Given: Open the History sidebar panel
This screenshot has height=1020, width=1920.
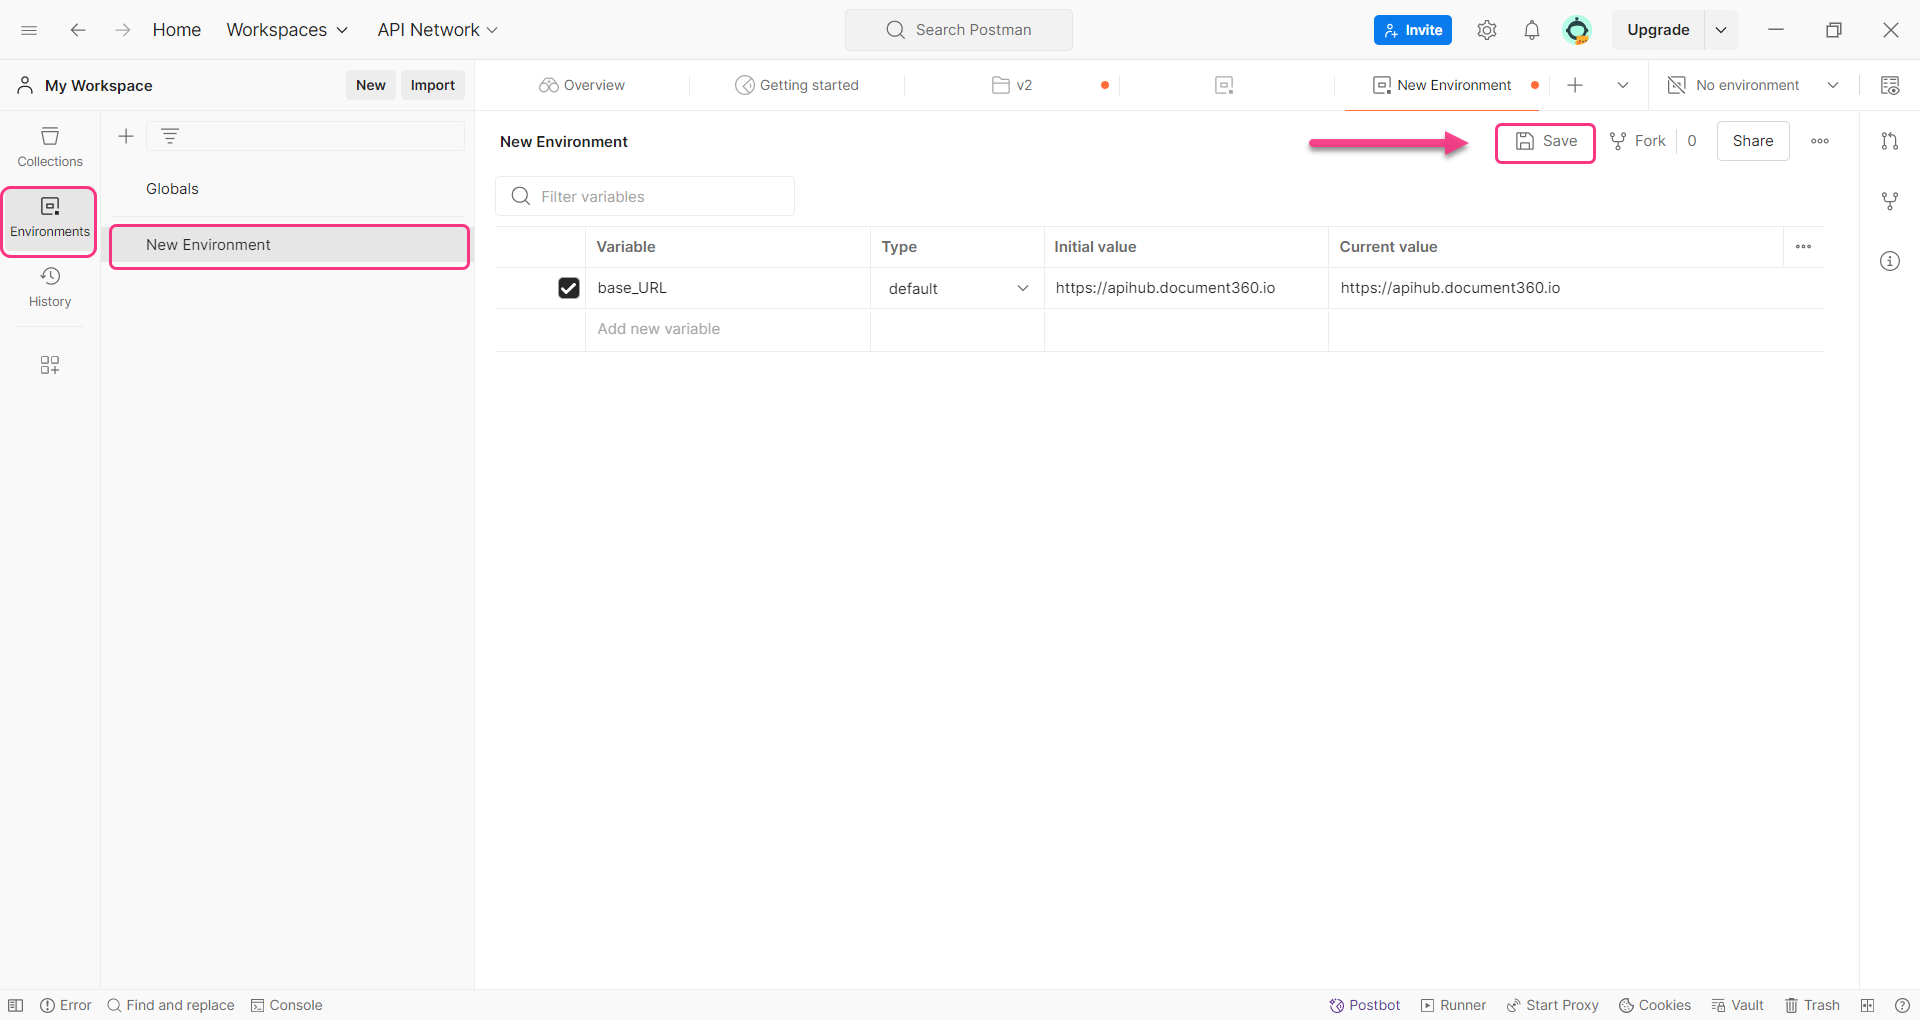Looking at the screenshot, I should coord(50,287).
